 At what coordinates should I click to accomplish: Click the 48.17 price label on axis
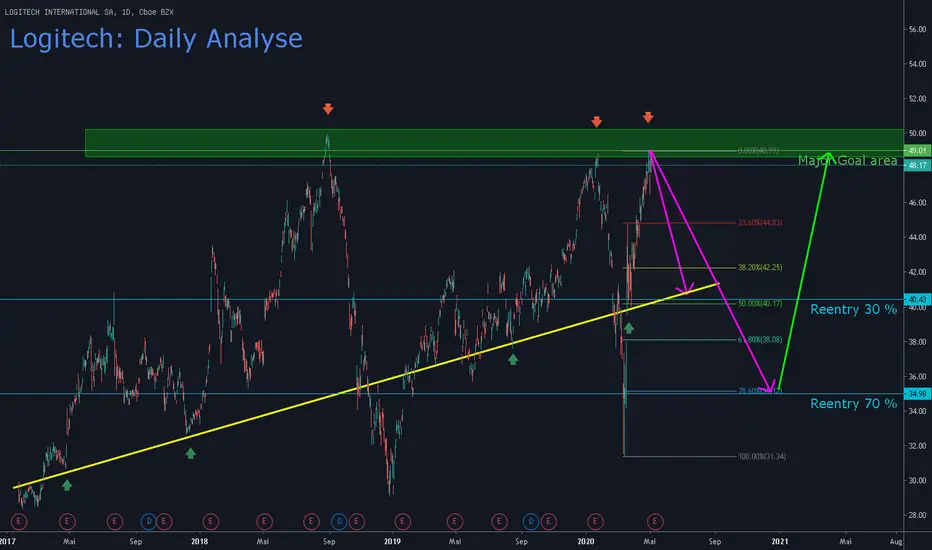[917, 165]
